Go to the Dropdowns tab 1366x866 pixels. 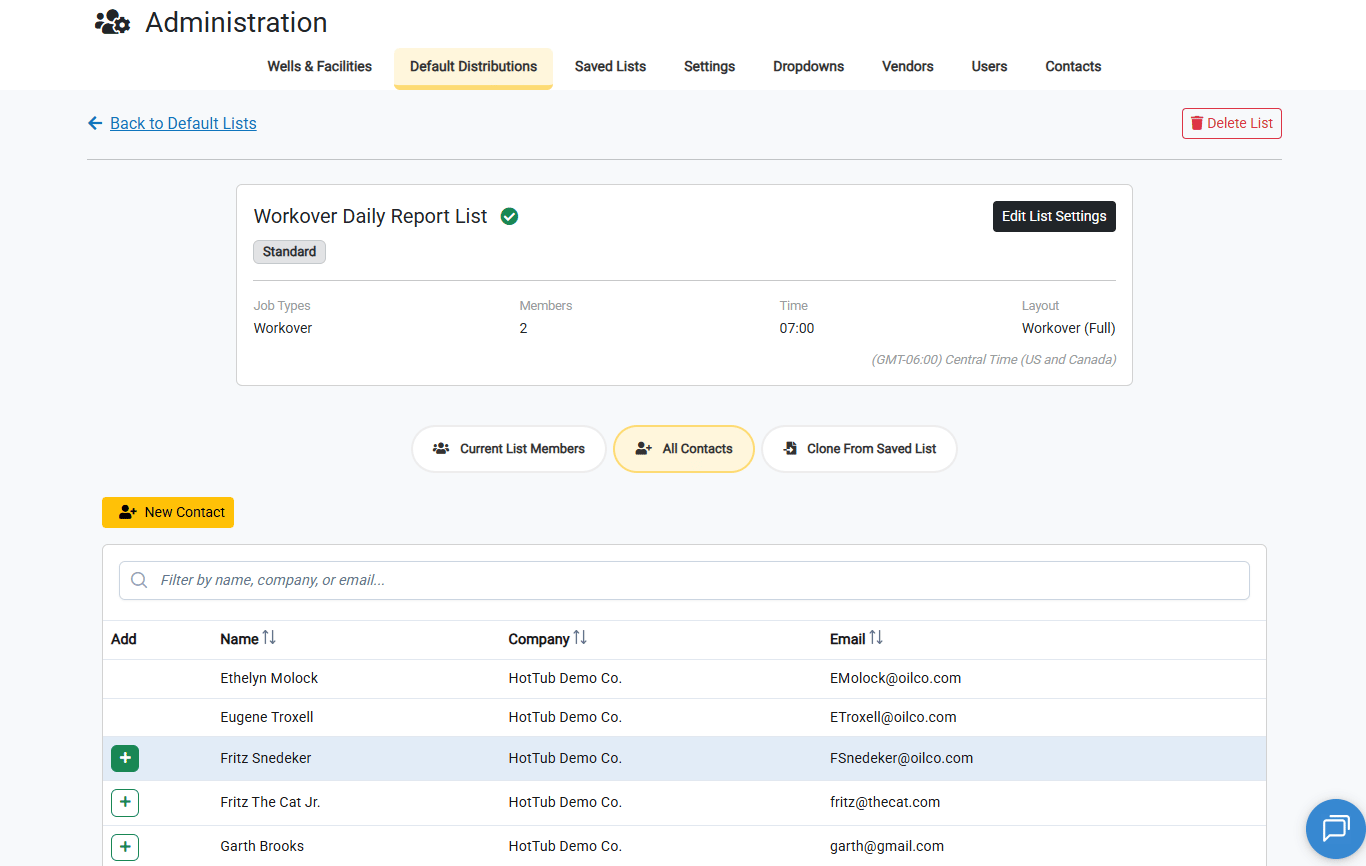(x=808, y=67)
